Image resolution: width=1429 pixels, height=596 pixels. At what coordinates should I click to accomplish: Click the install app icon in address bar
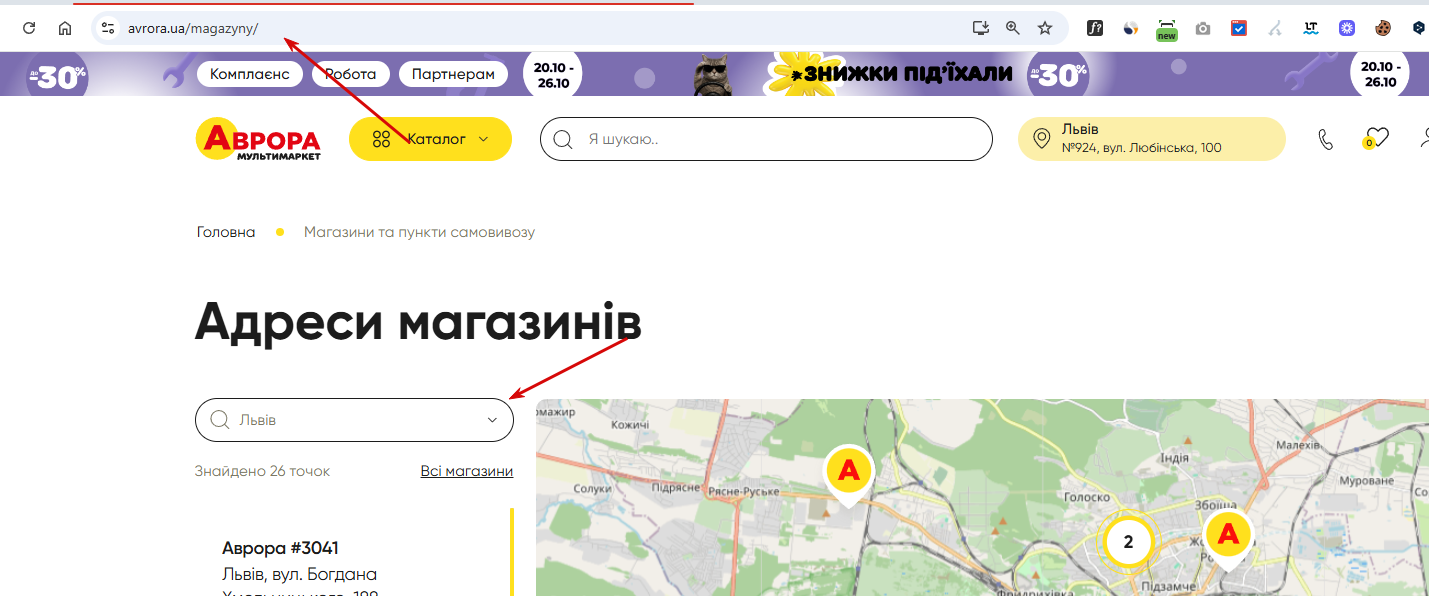[980, 28]
